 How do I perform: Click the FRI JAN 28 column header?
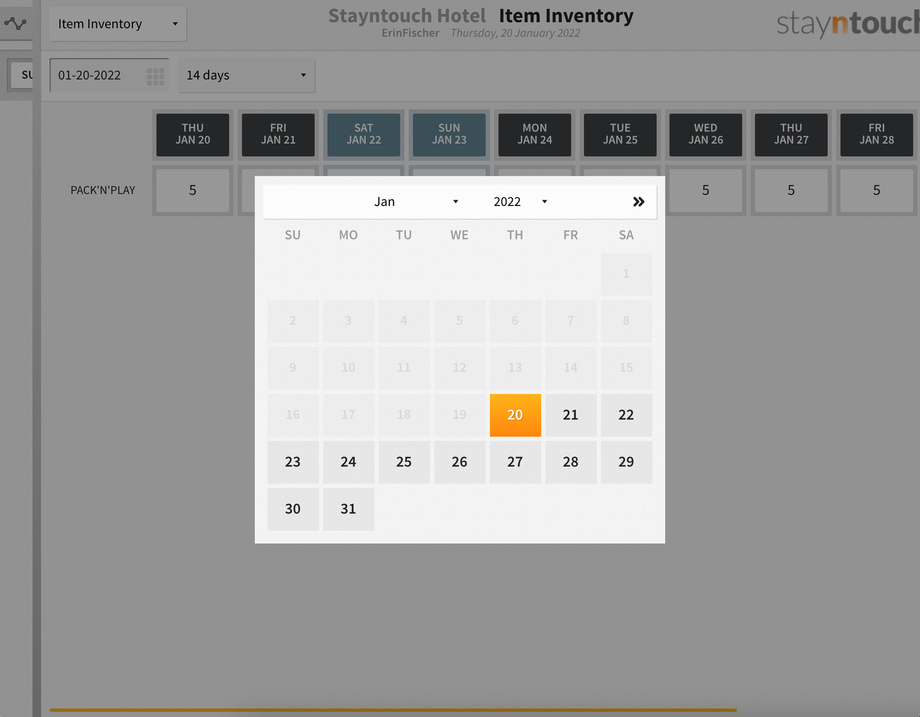(877, 134)
